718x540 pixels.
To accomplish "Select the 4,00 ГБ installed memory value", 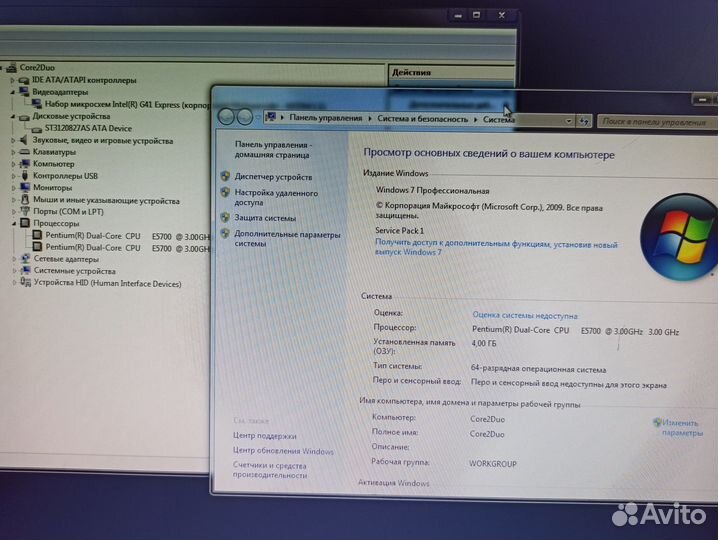I will [484, 344].
